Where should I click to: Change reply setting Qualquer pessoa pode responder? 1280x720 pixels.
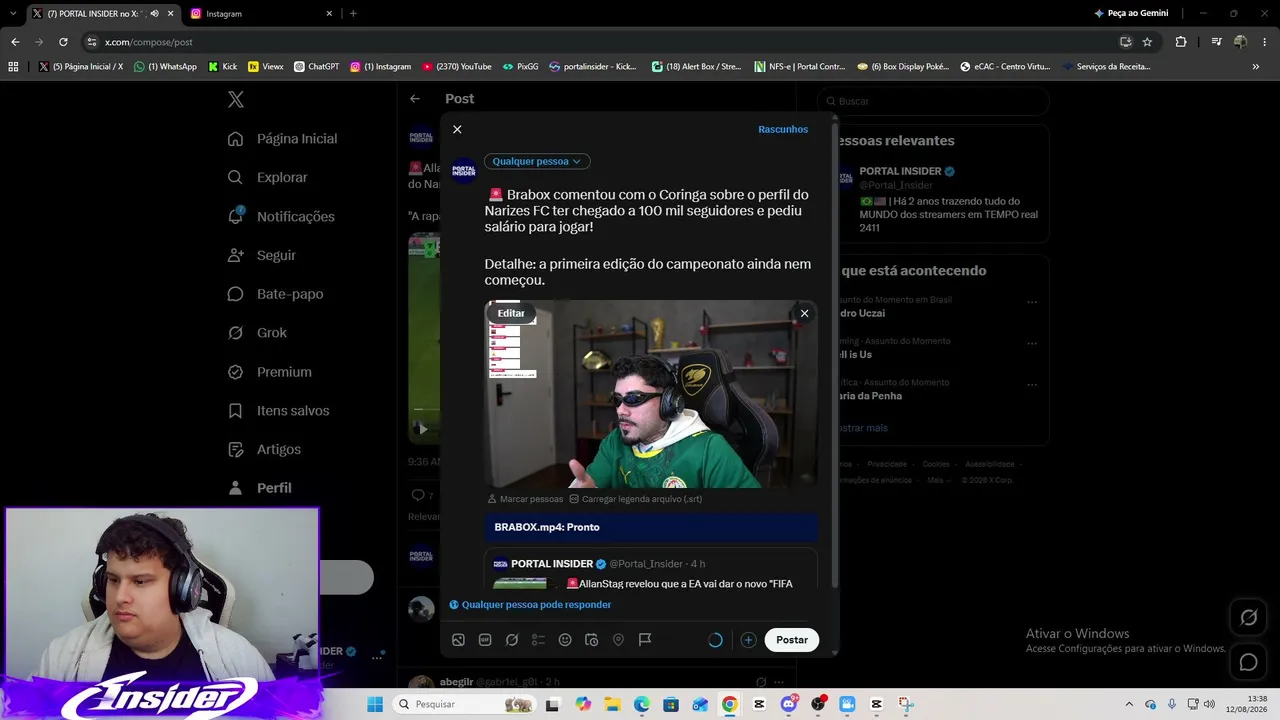530,605
